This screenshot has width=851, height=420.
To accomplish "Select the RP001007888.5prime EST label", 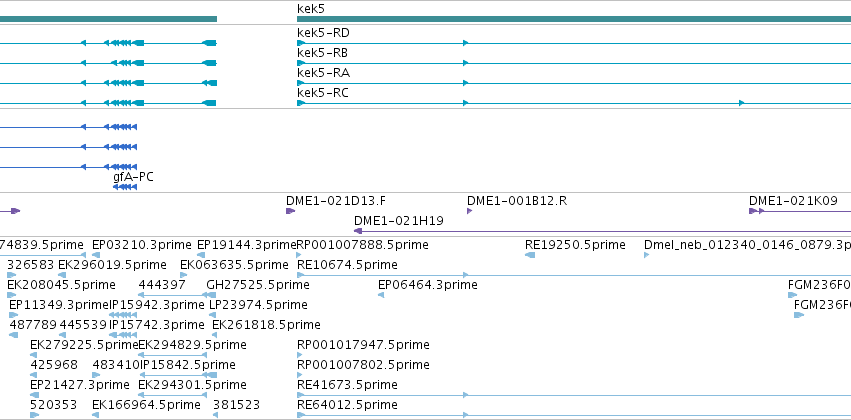I will click(363, 245).
